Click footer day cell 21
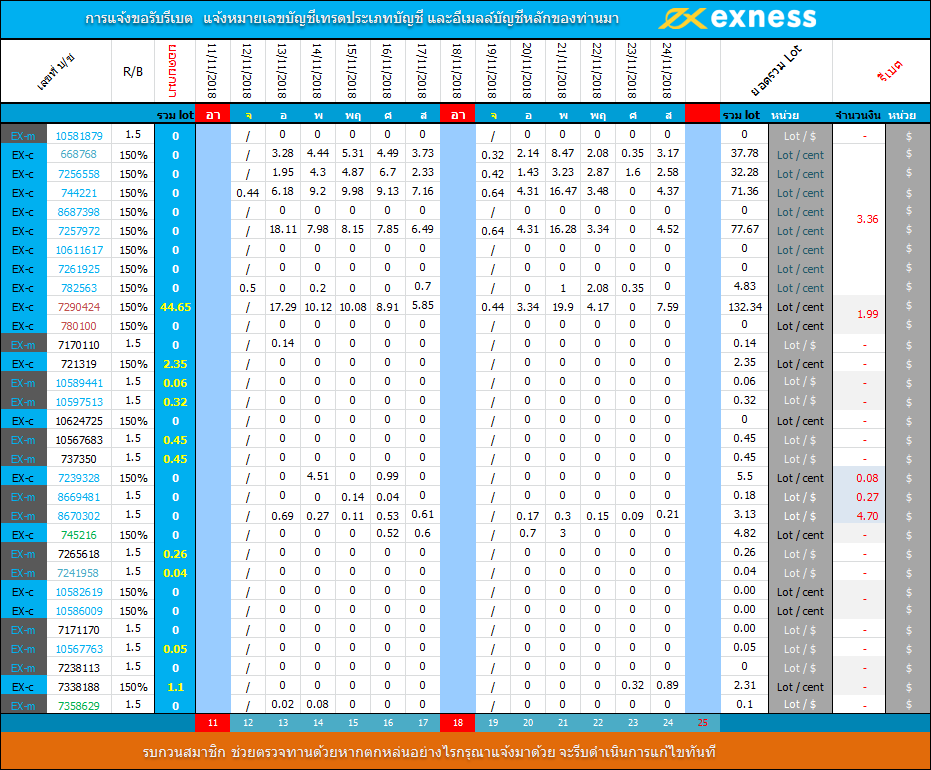 [x=563, y=723]
